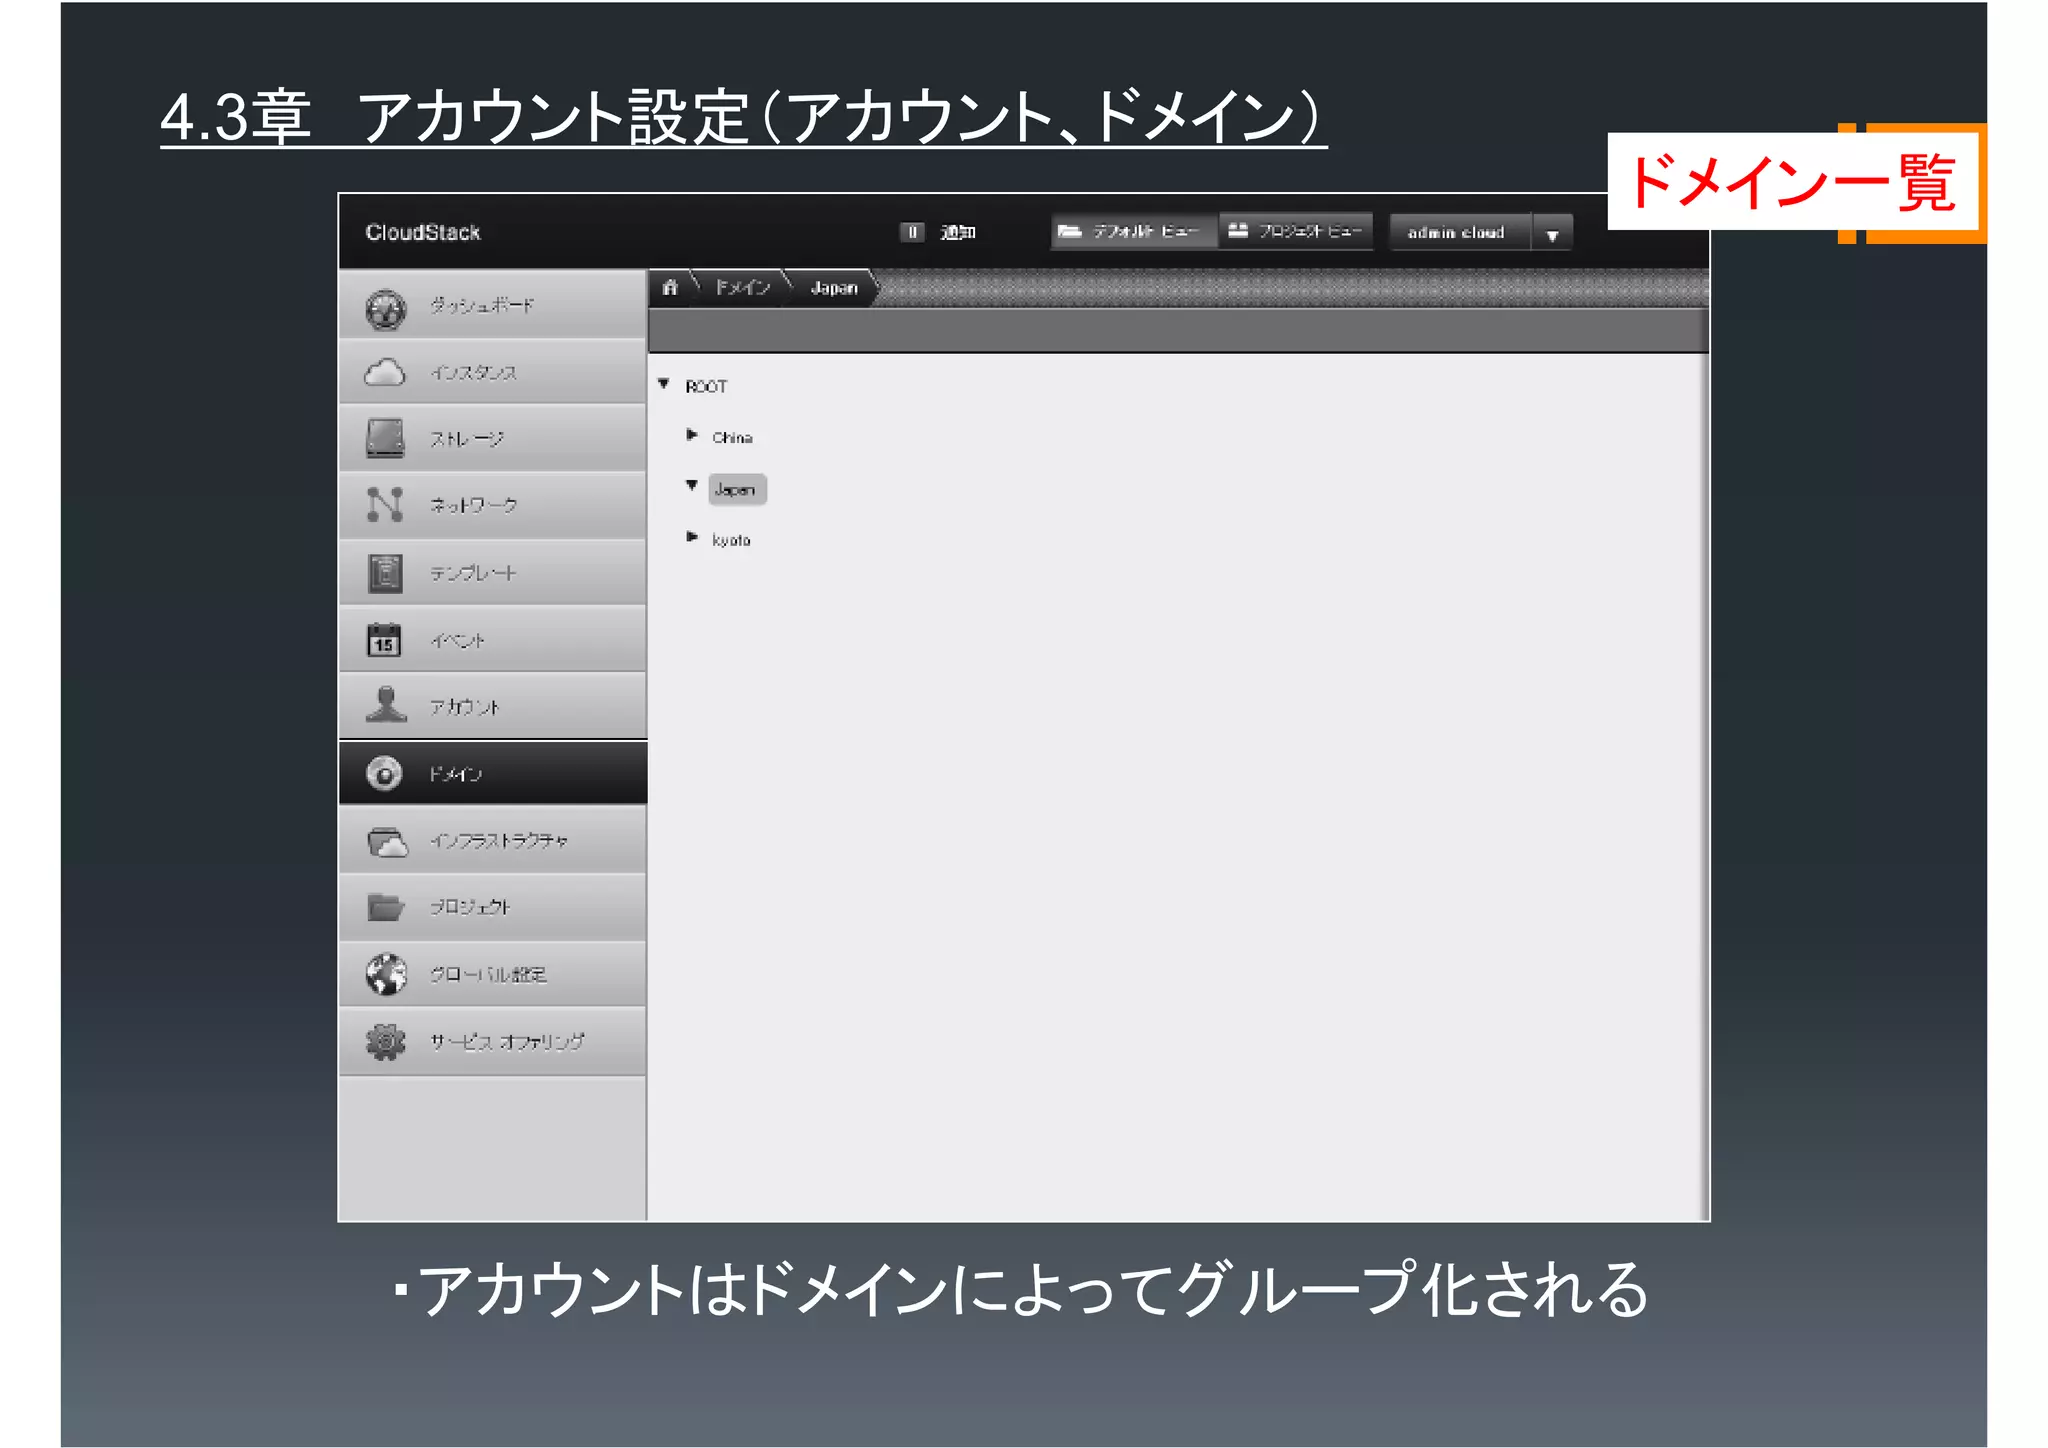The height and width of the screenshot is (1448, 2048).
Task: Open ネットワーク menu item
Action: point(492,506)
